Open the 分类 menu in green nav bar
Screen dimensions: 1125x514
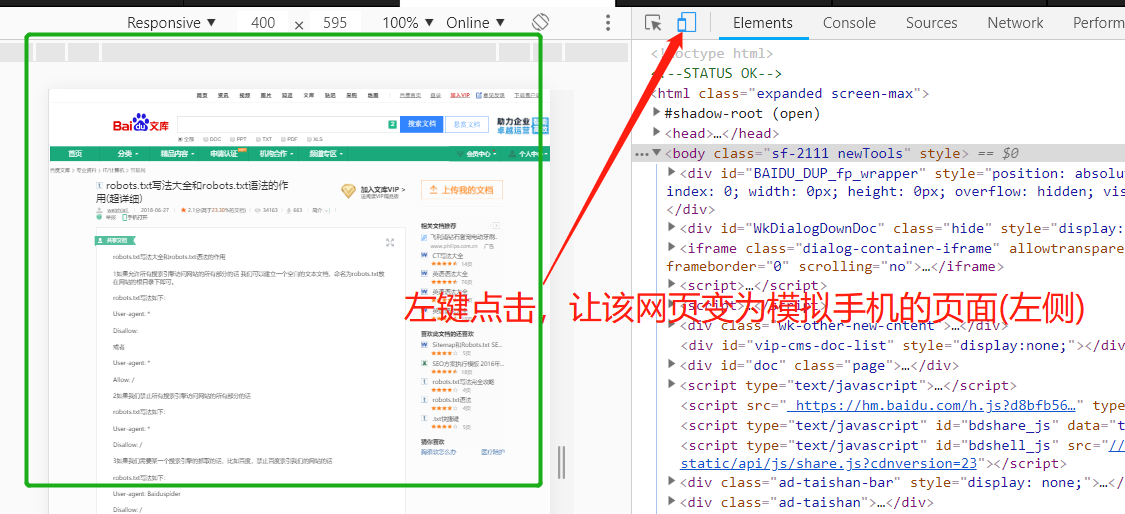[128, 154]
